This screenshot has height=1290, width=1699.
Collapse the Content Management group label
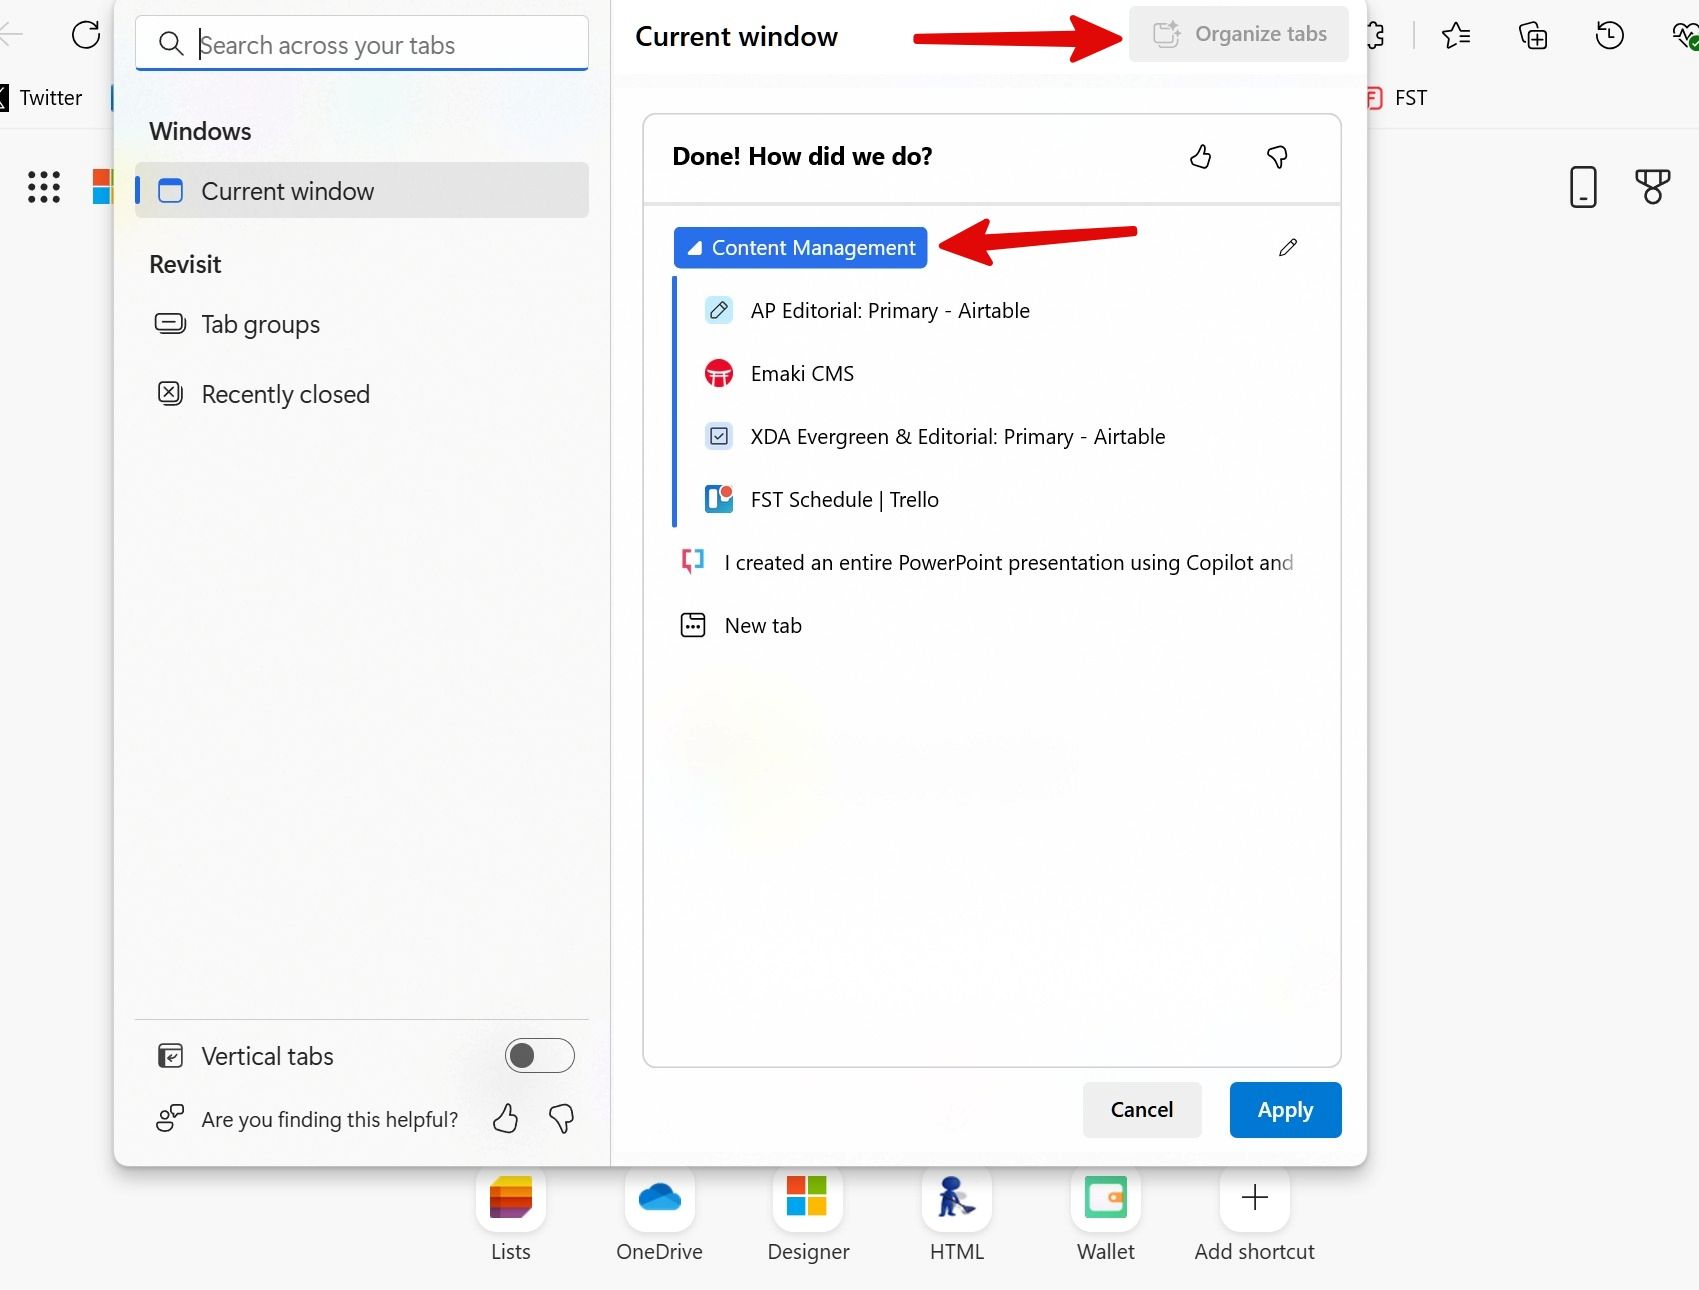[801, 248]
